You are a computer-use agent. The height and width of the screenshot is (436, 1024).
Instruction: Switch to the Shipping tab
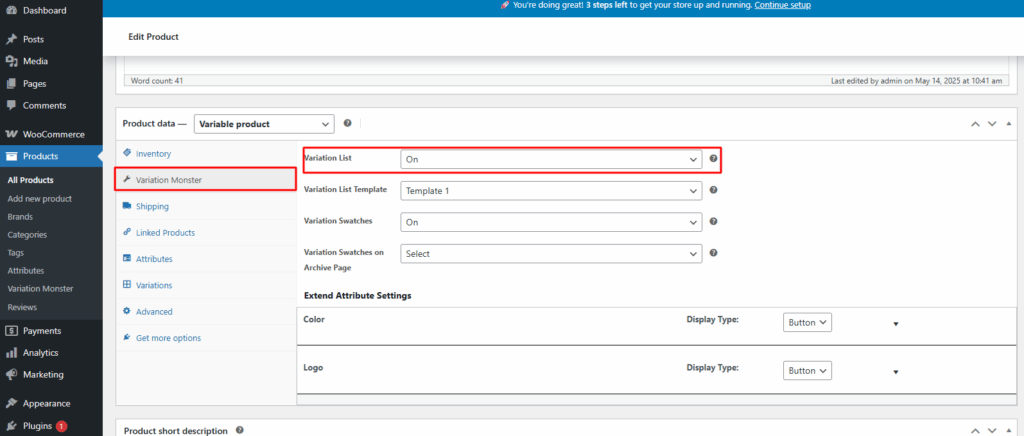pos(206,206)
